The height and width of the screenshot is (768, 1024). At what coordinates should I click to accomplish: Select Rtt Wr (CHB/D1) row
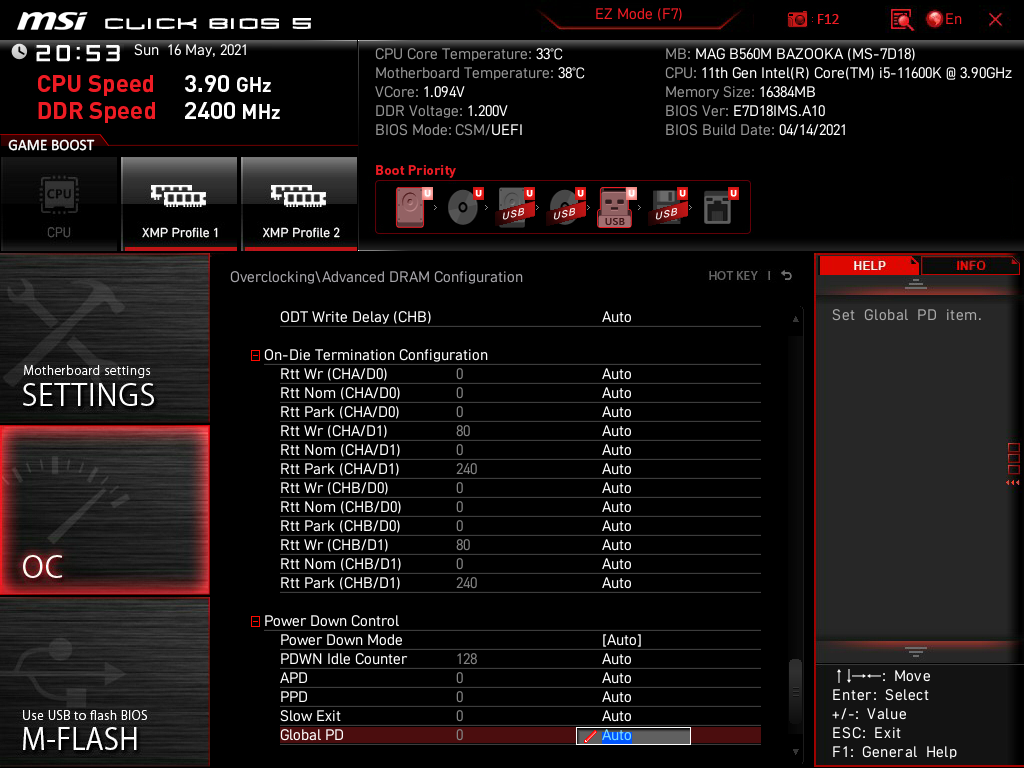(520, 545)
